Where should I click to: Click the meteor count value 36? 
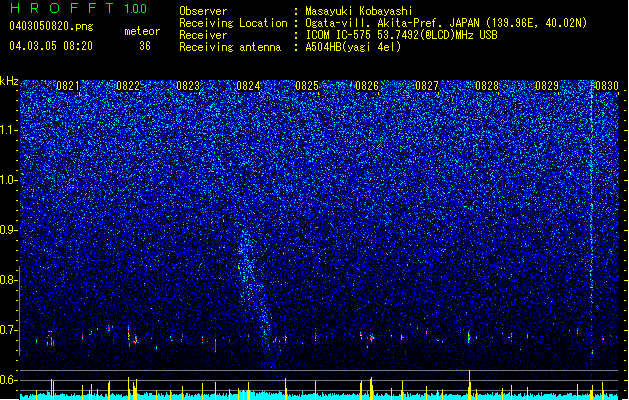(x=145, y=46)
